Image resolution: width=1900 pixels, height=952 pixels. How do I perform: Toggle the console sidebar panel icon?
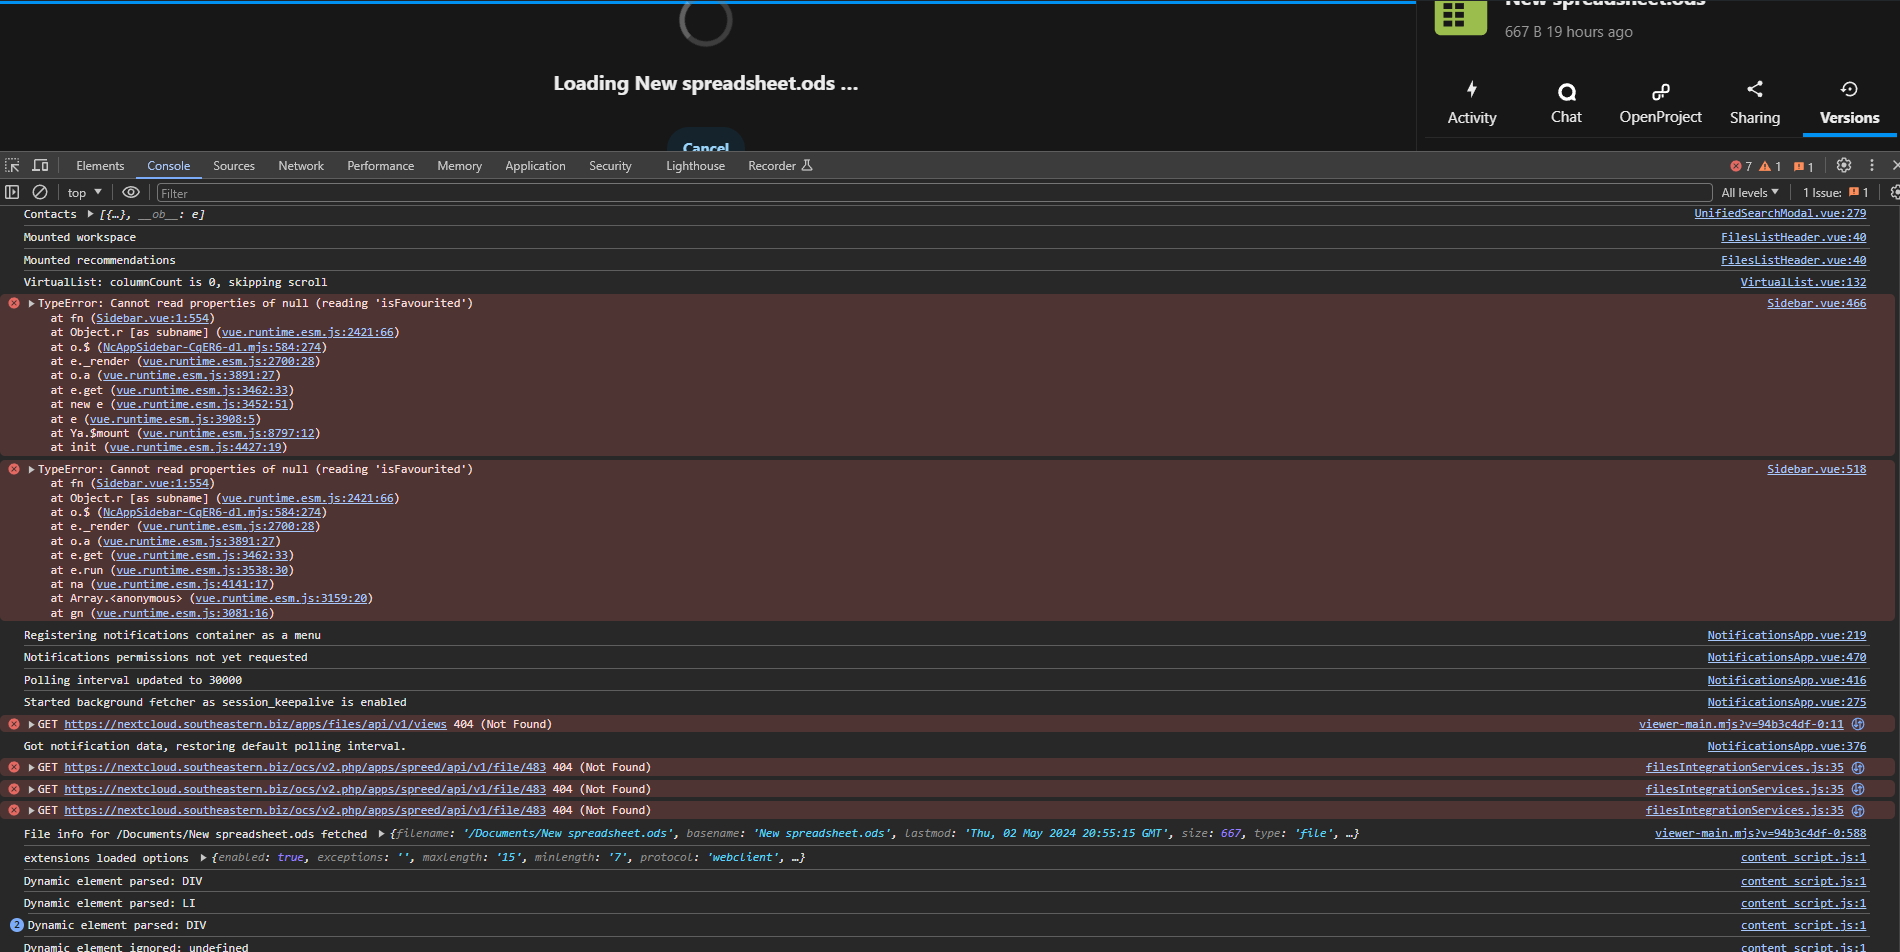coord(12,192)
